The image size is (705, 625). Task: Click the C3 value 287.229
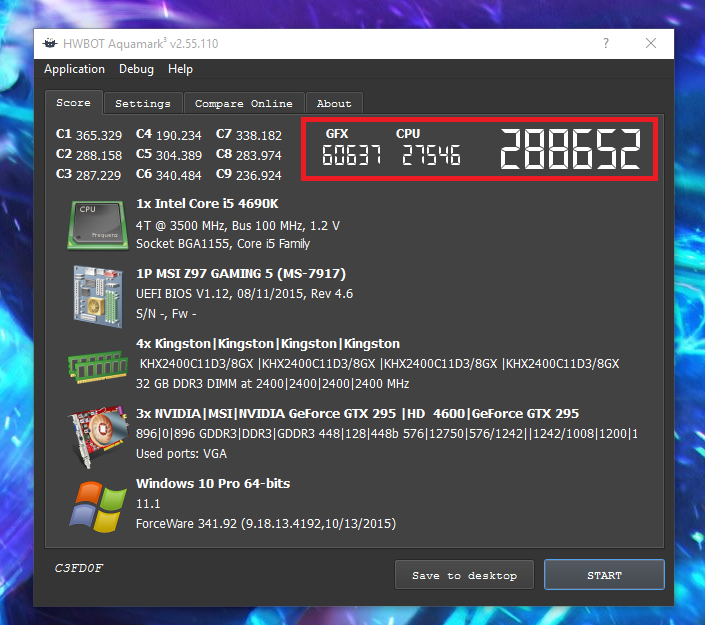[x=98, y=175]
